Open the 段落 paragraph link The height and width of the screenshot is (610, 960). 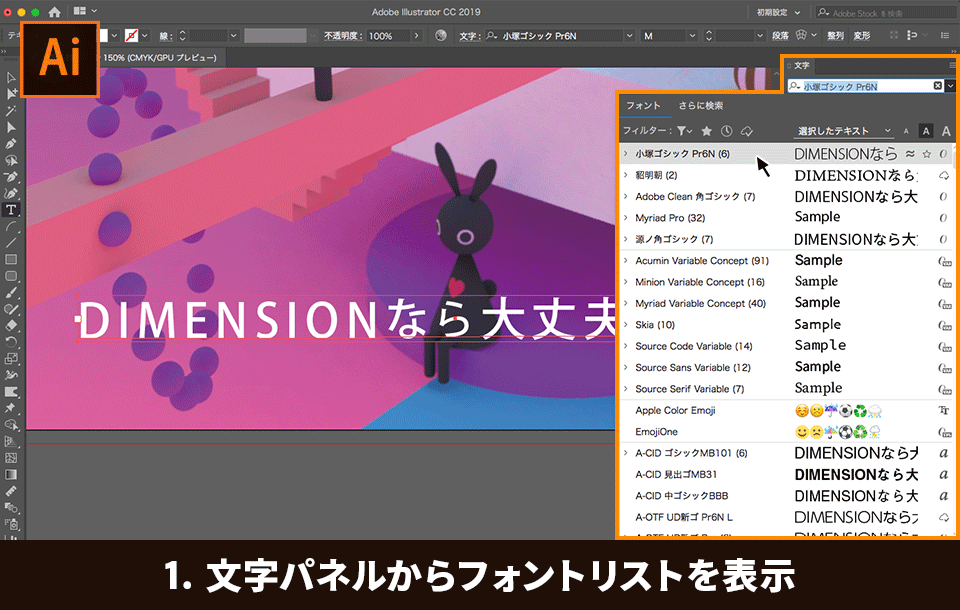(x=781, y=36)
